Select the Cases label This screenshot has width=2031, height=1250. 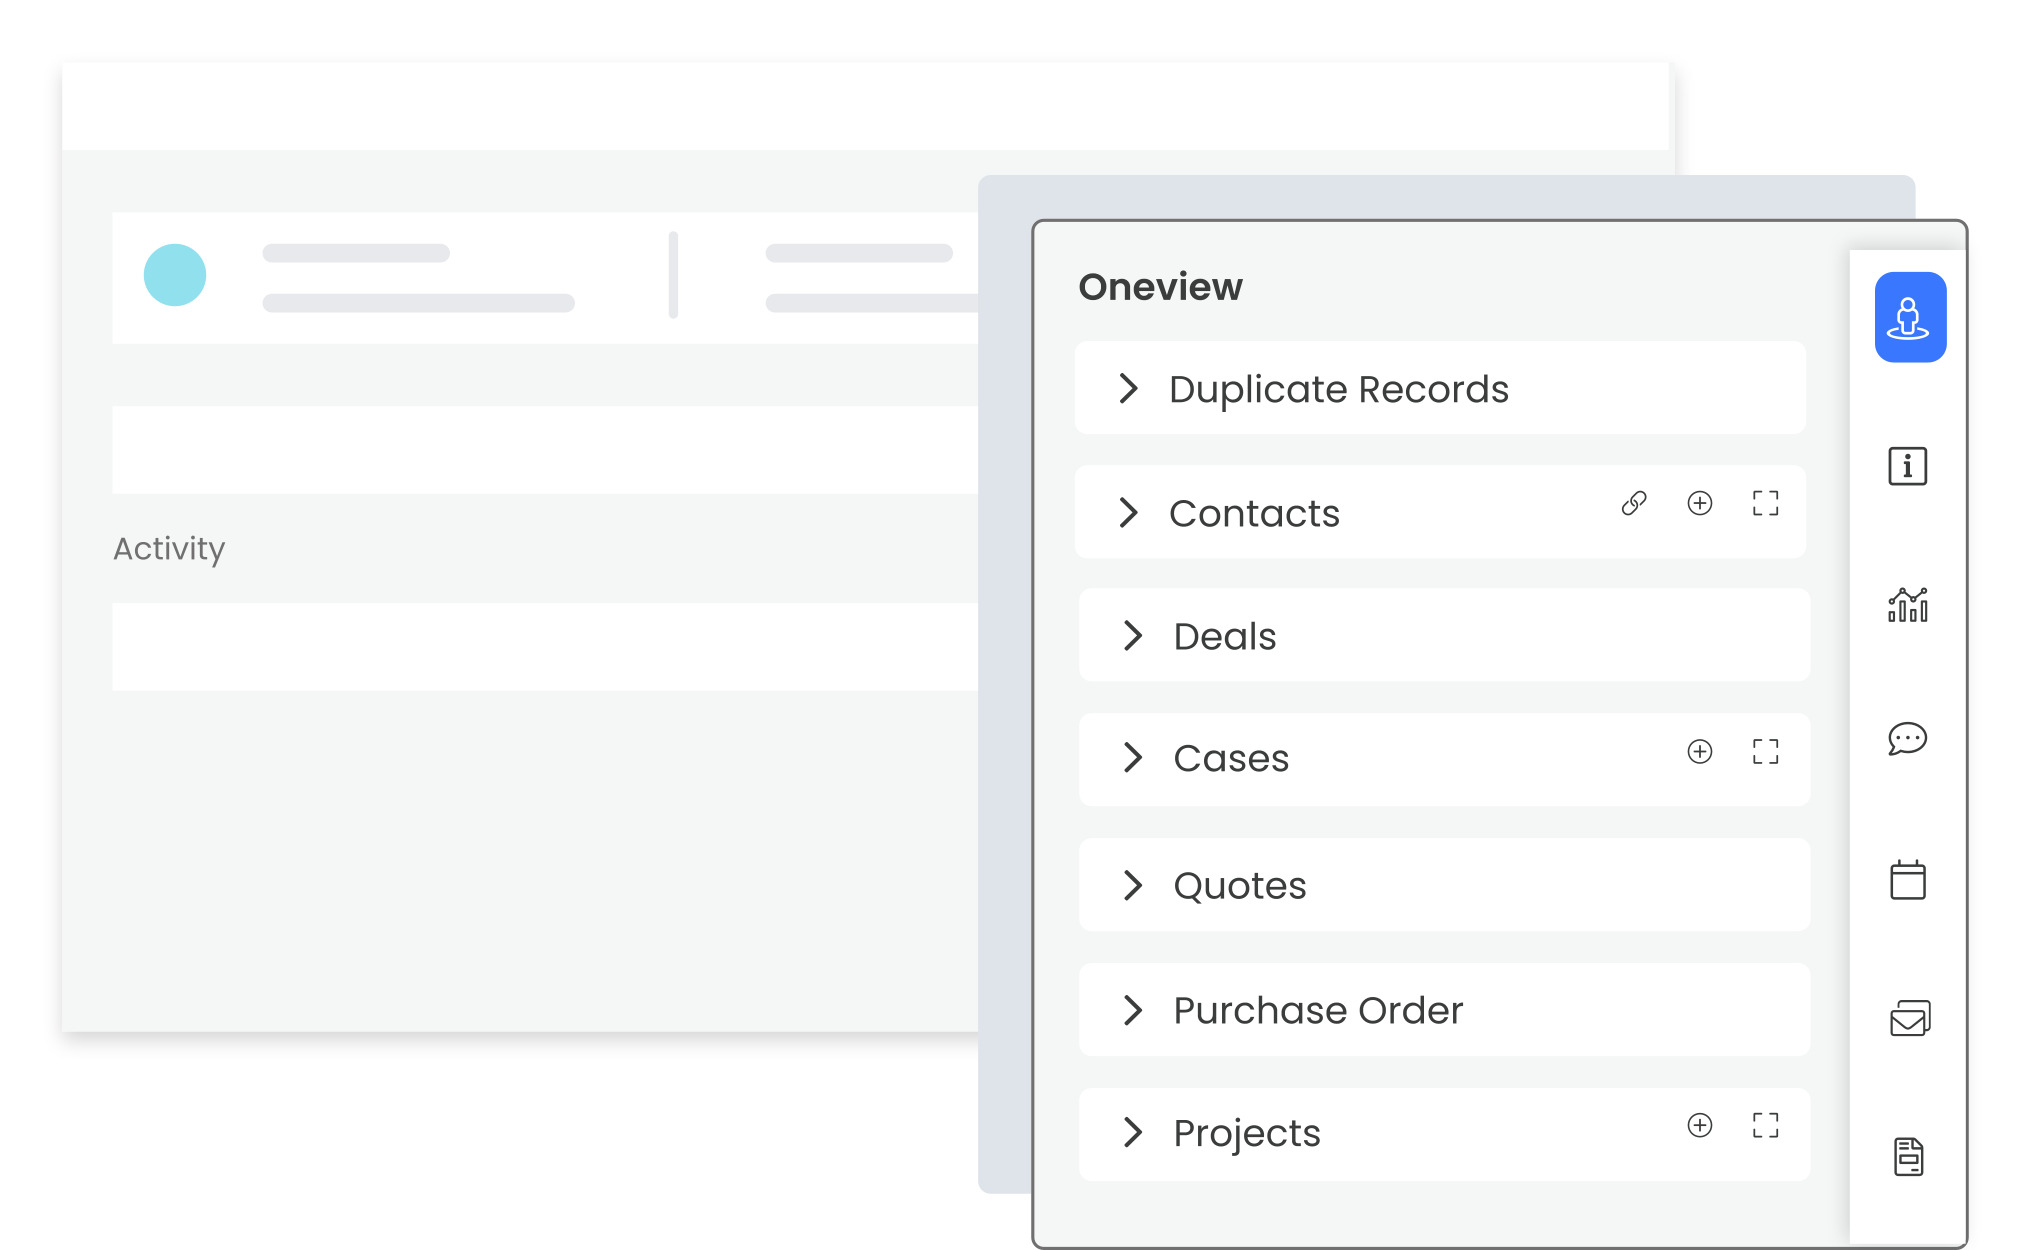1231,758
